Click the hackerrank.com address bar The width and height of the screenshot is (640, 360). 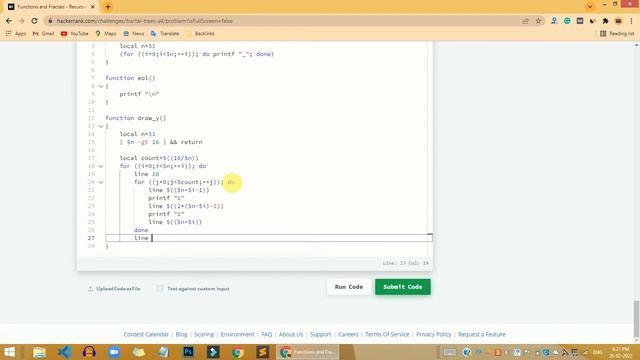286,21
